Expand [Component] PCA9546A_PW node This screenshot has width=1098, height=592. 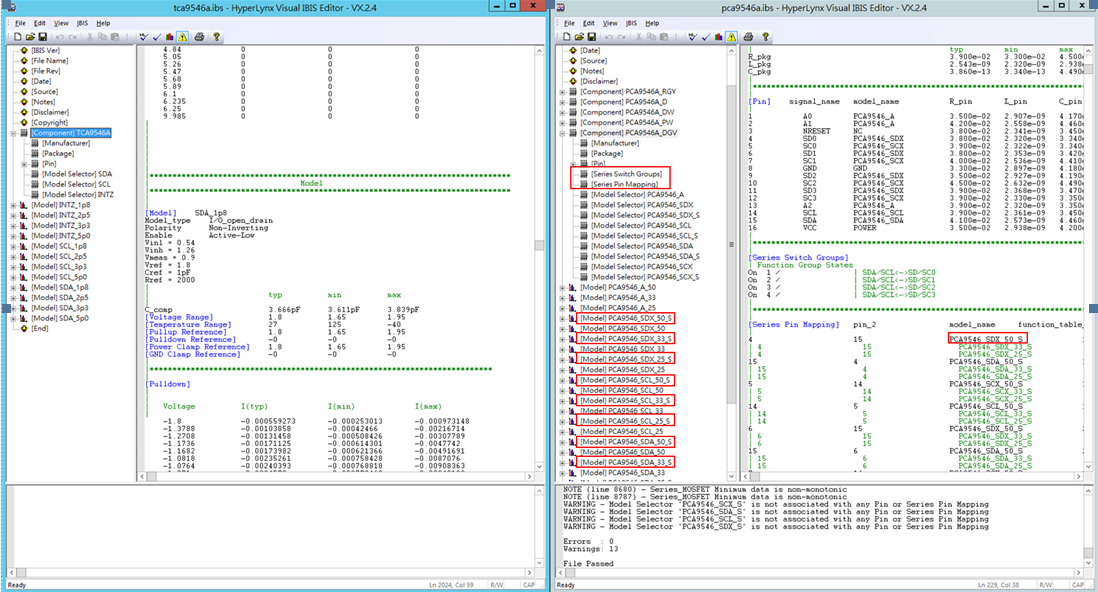click(x=562, y=123)
